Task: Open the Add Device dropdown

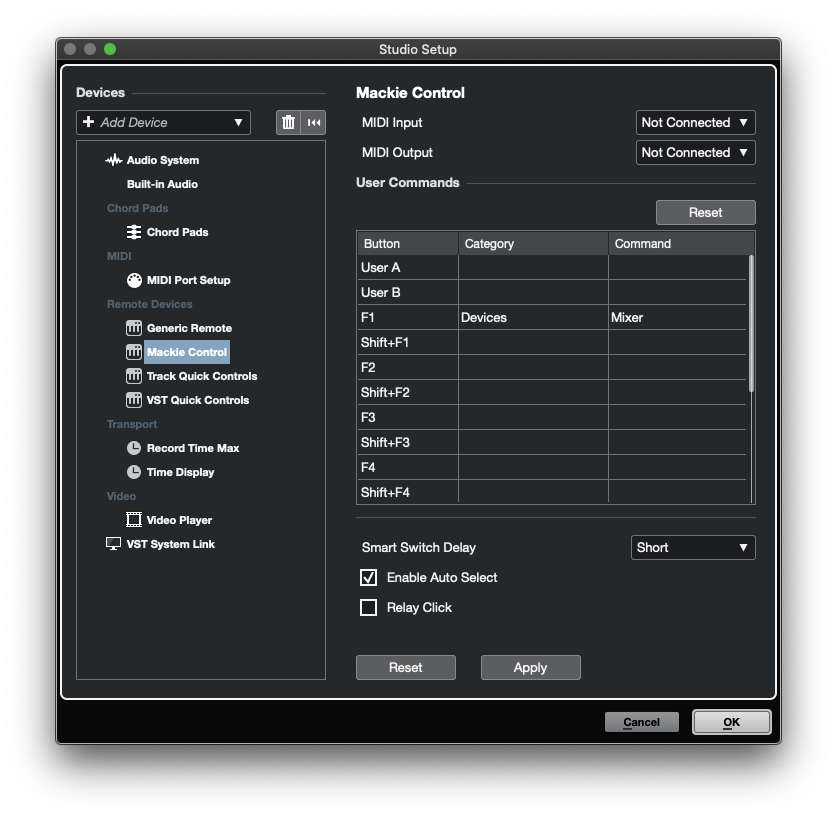Action: pos(163,122)
